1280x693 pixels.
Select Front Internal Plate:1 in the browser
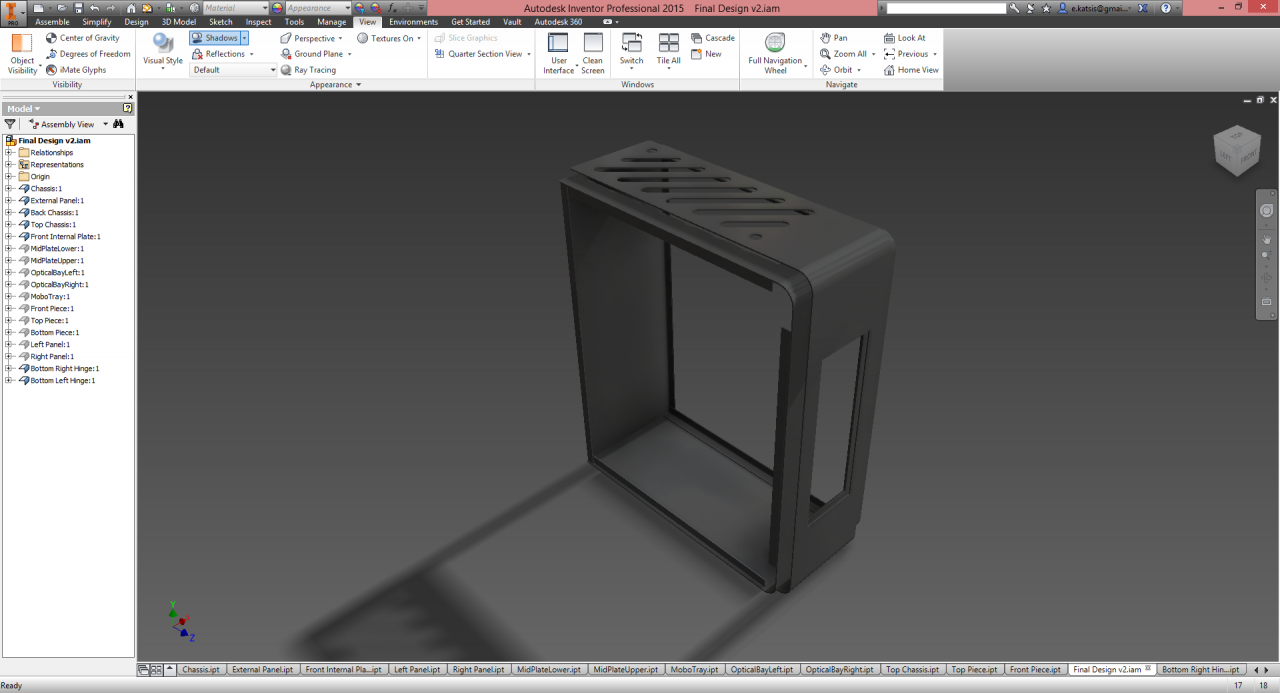65,236
